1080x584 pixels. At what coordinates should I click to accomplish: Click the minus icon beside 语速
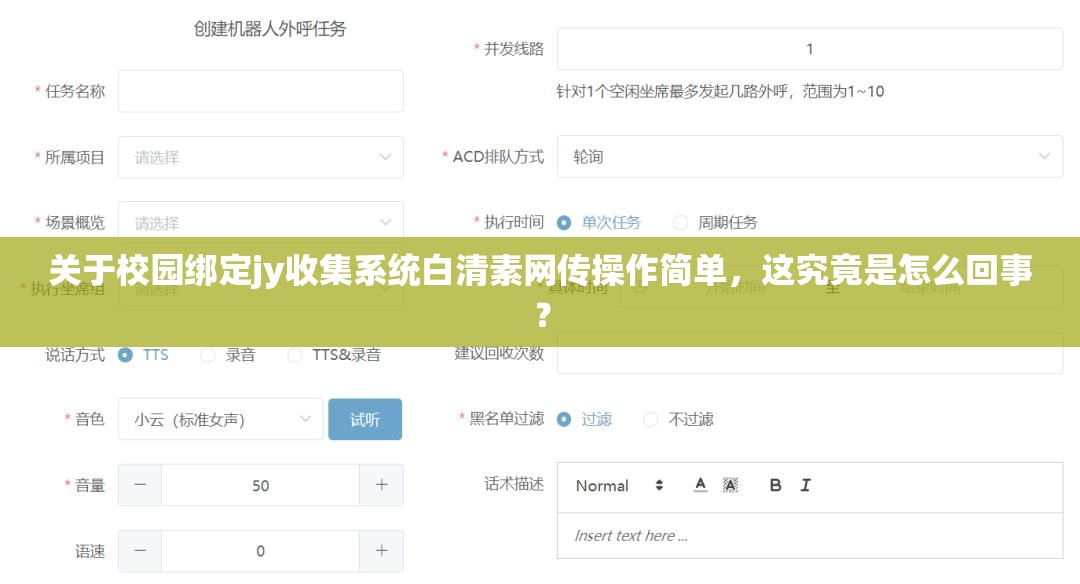pos(139,551)
